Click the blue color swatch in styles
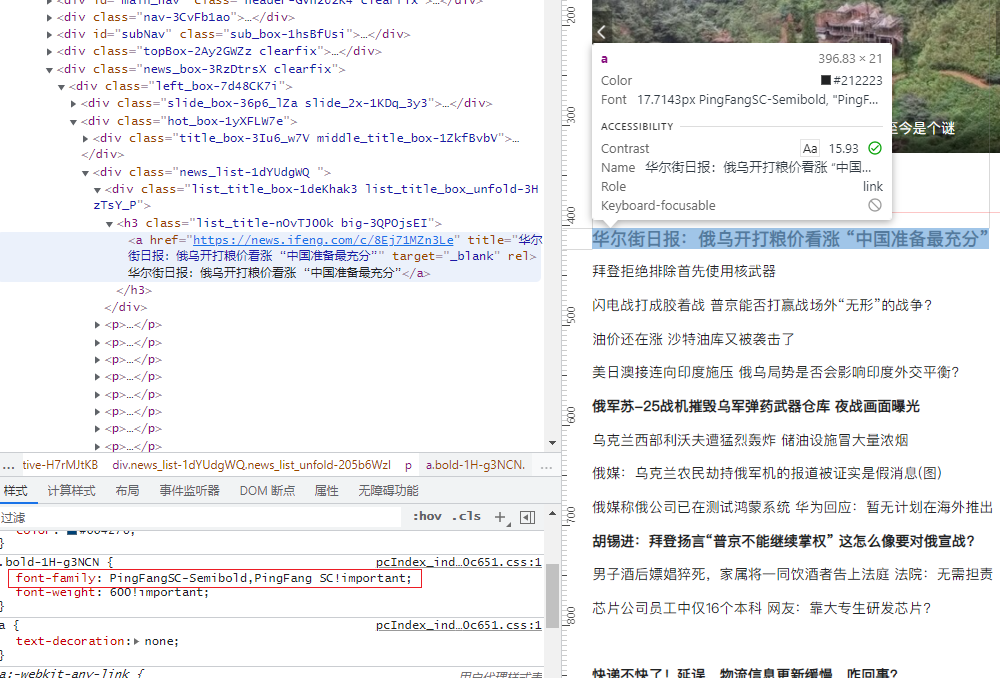 [71, 531]
